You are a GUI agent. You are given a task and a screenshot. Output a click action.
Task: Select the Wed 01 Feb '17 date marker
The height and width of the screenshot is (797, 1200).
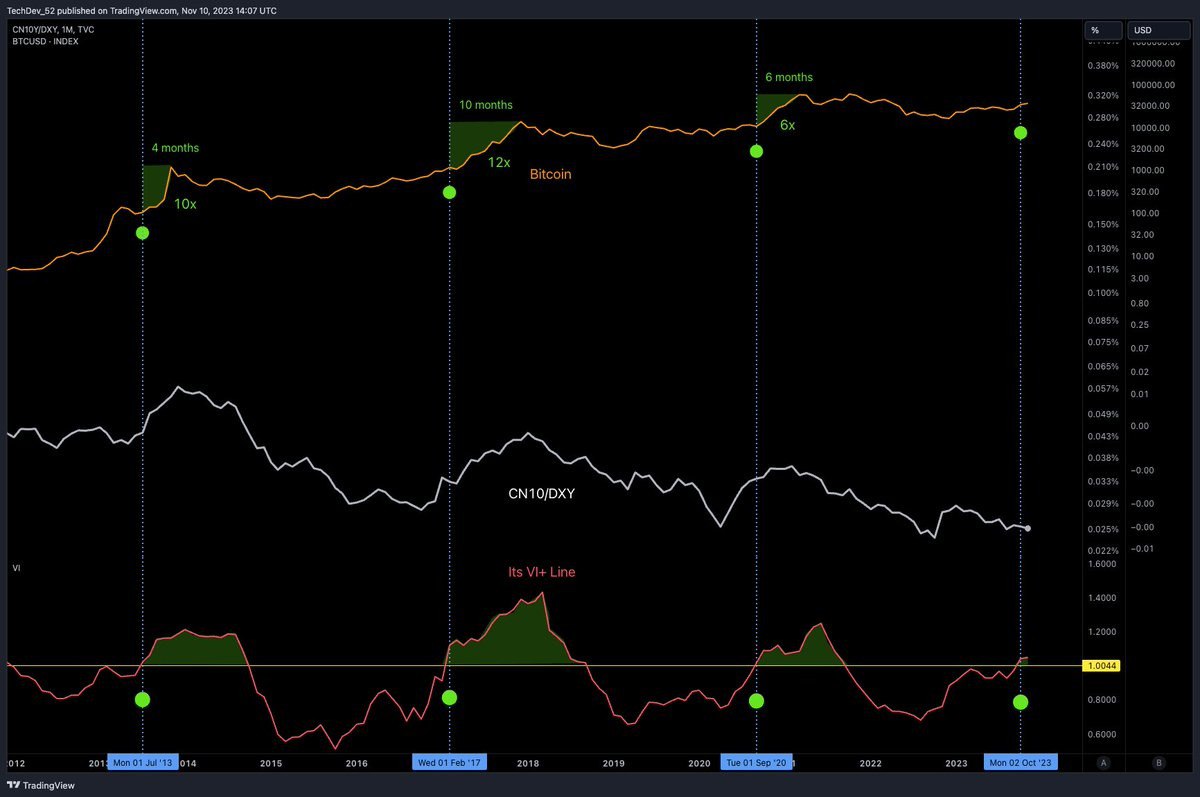tap(449, 763)
